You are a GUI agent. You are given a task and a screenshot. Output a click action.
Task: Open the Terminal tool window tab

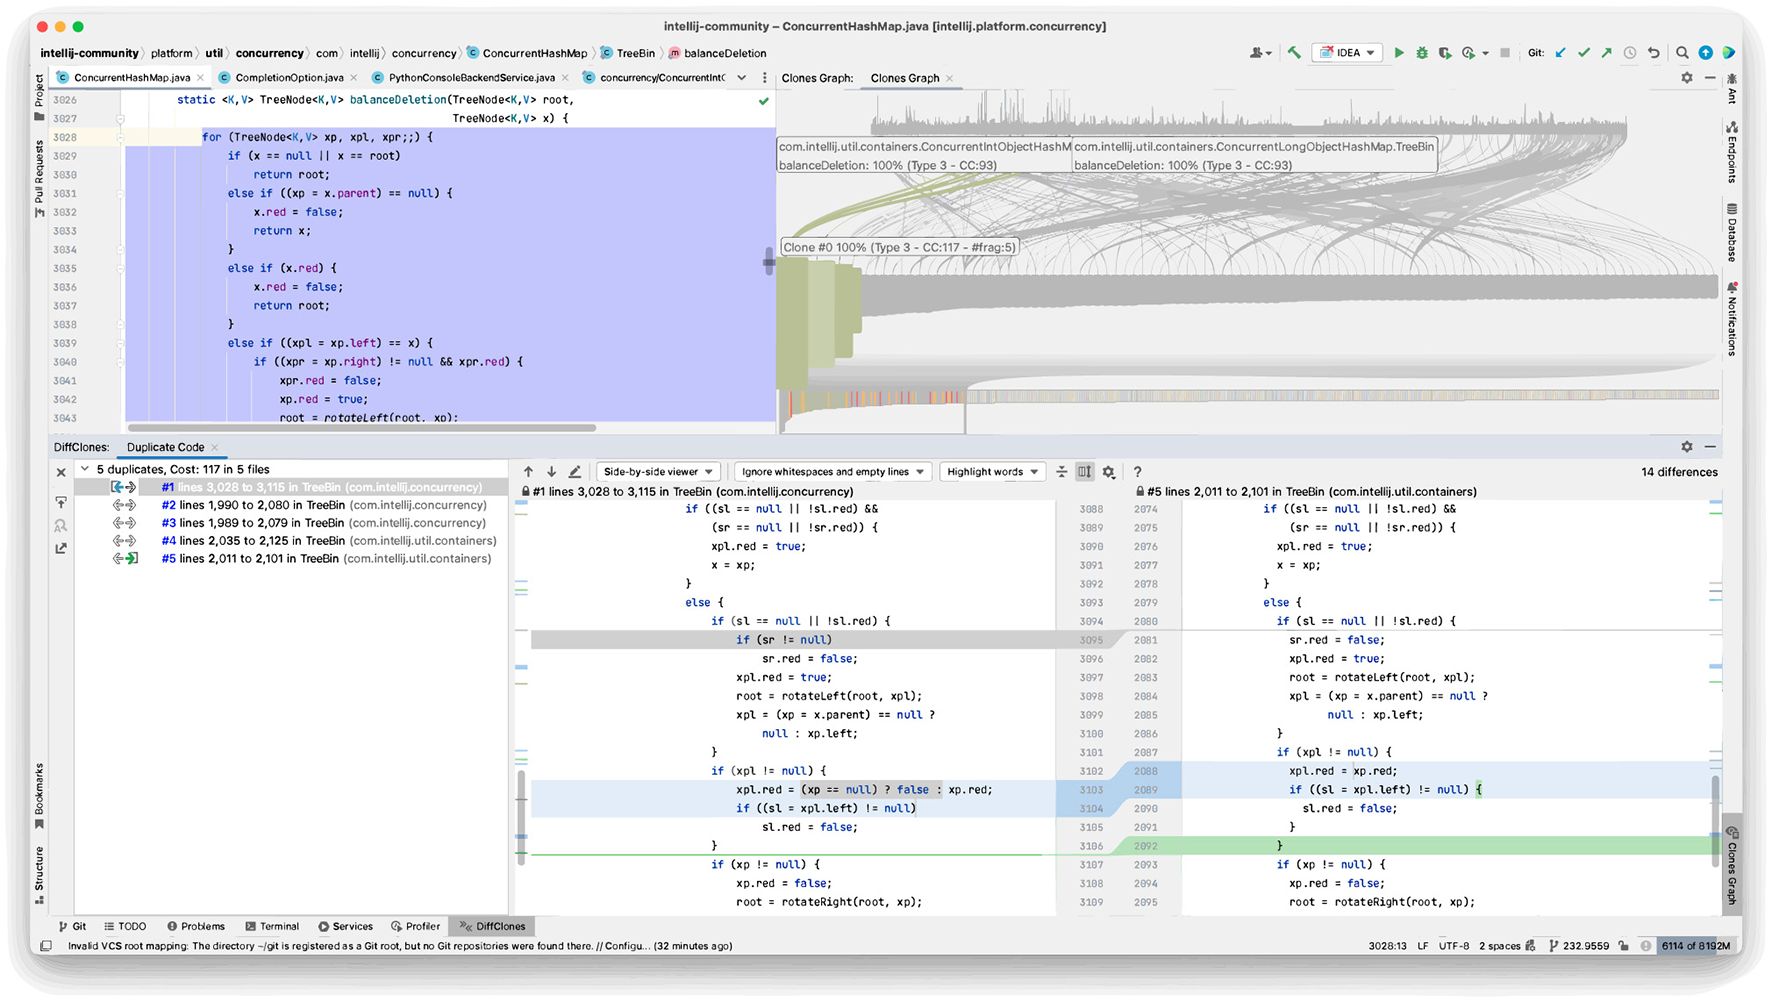click(272, 926)
